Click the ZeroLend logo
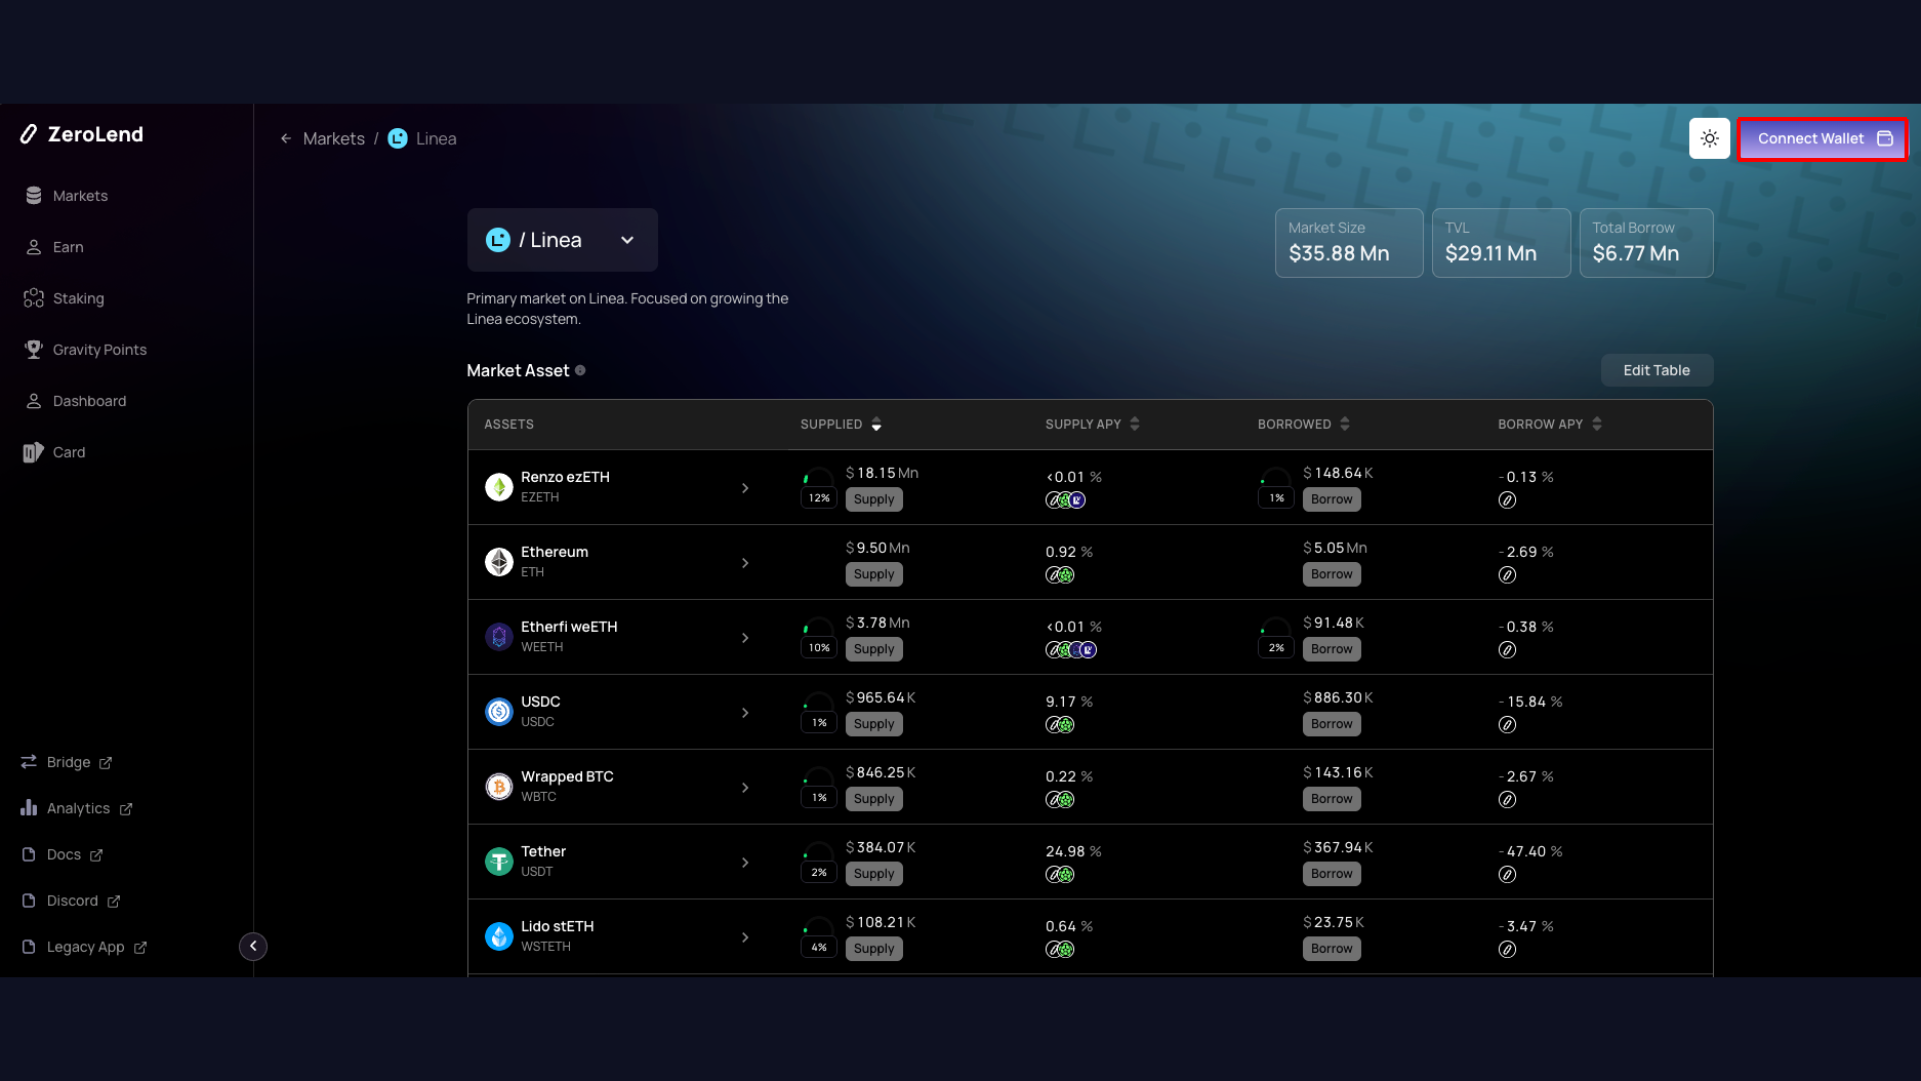This screenshot has width=1921, height=1081. pyautogui.click(x=81, y=134)
